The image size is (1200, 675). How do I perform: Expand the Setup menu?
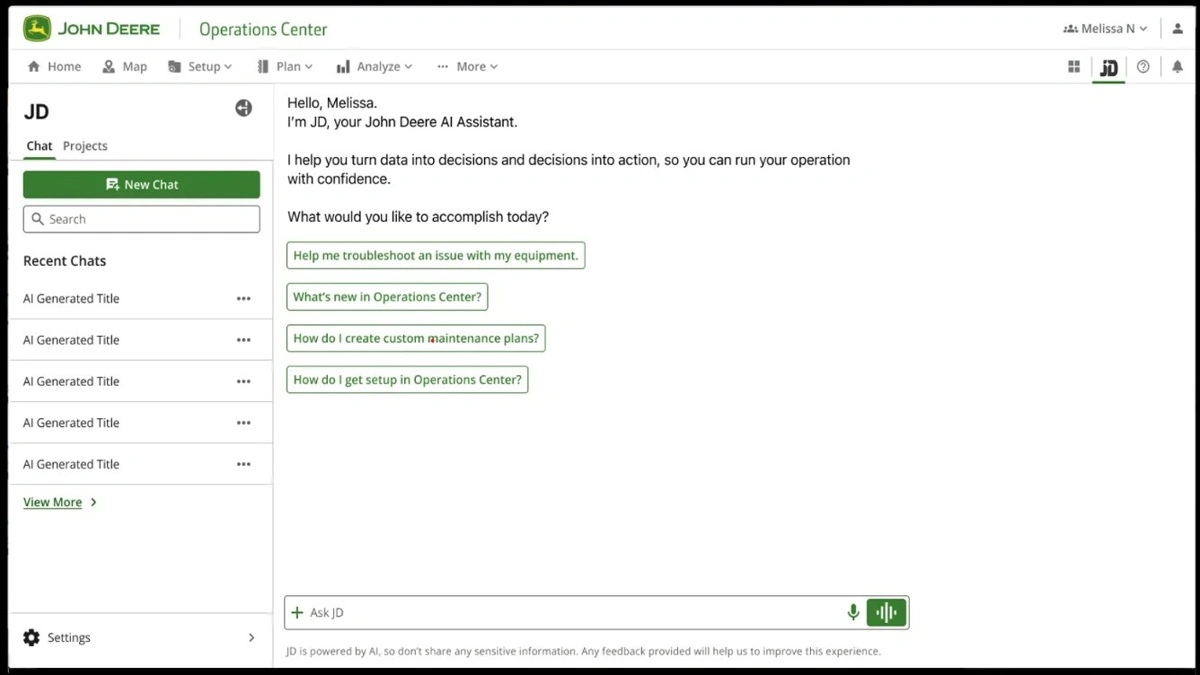coord(199,67)
